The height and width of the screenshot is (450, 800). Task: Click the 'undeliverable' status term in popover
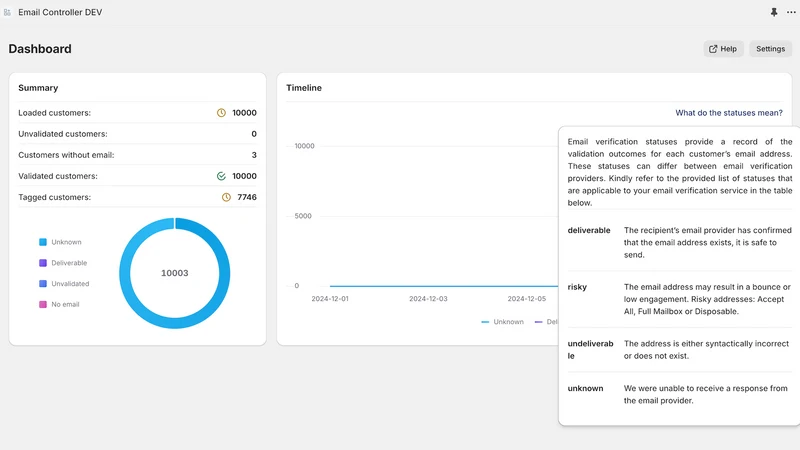click(590, 349)
